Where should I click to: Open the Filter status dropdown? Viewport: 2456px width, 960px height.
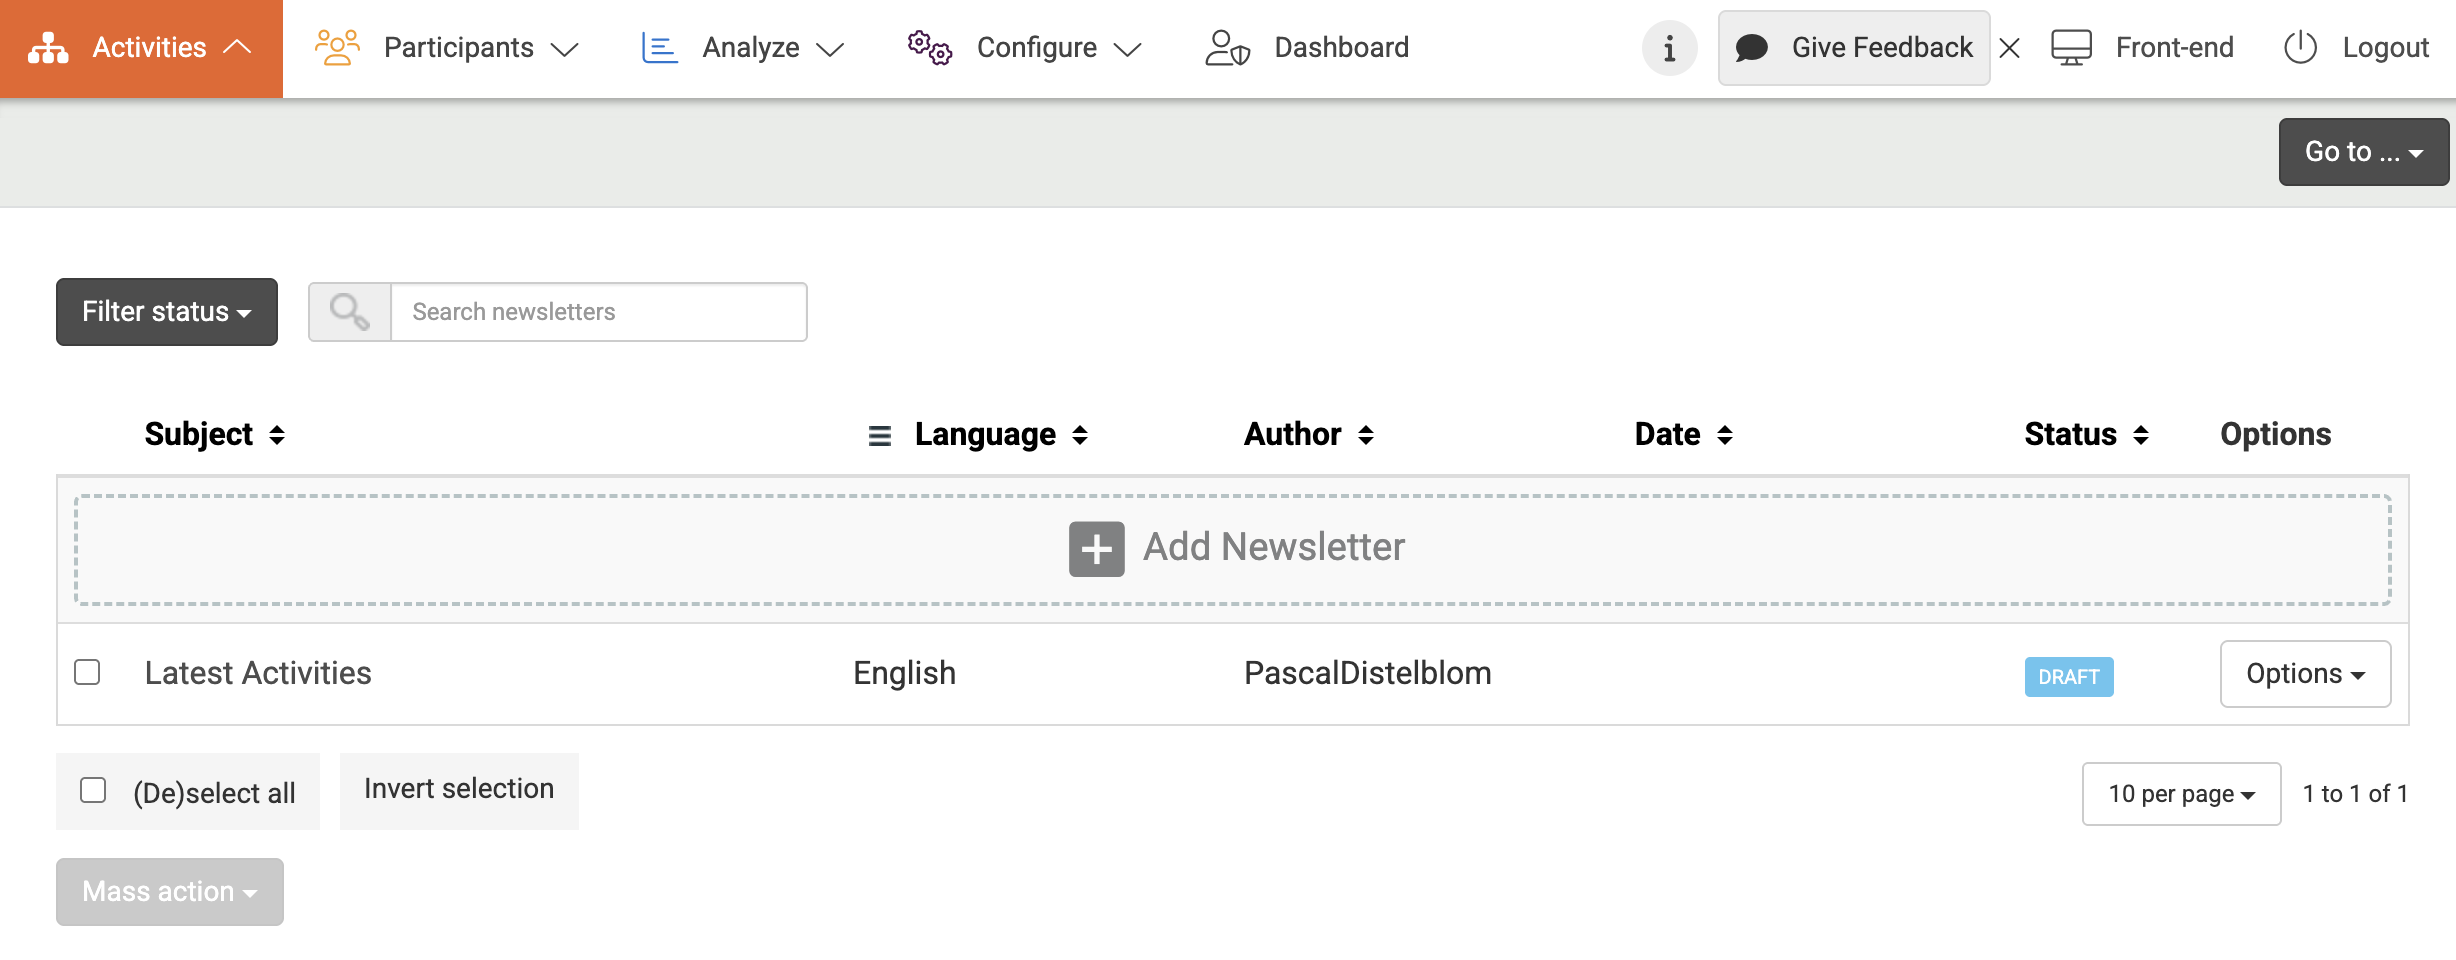coord(167,312)
